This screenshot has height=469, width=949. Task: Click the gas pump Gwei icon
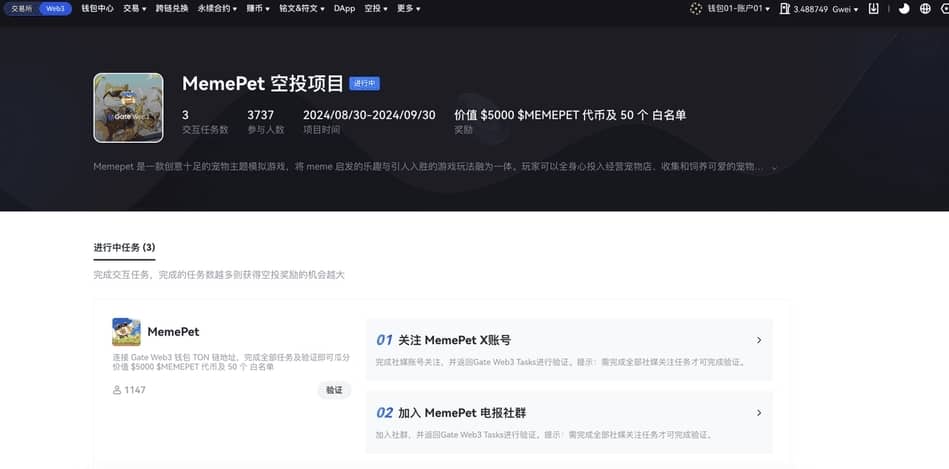click(x=784, y=9)
